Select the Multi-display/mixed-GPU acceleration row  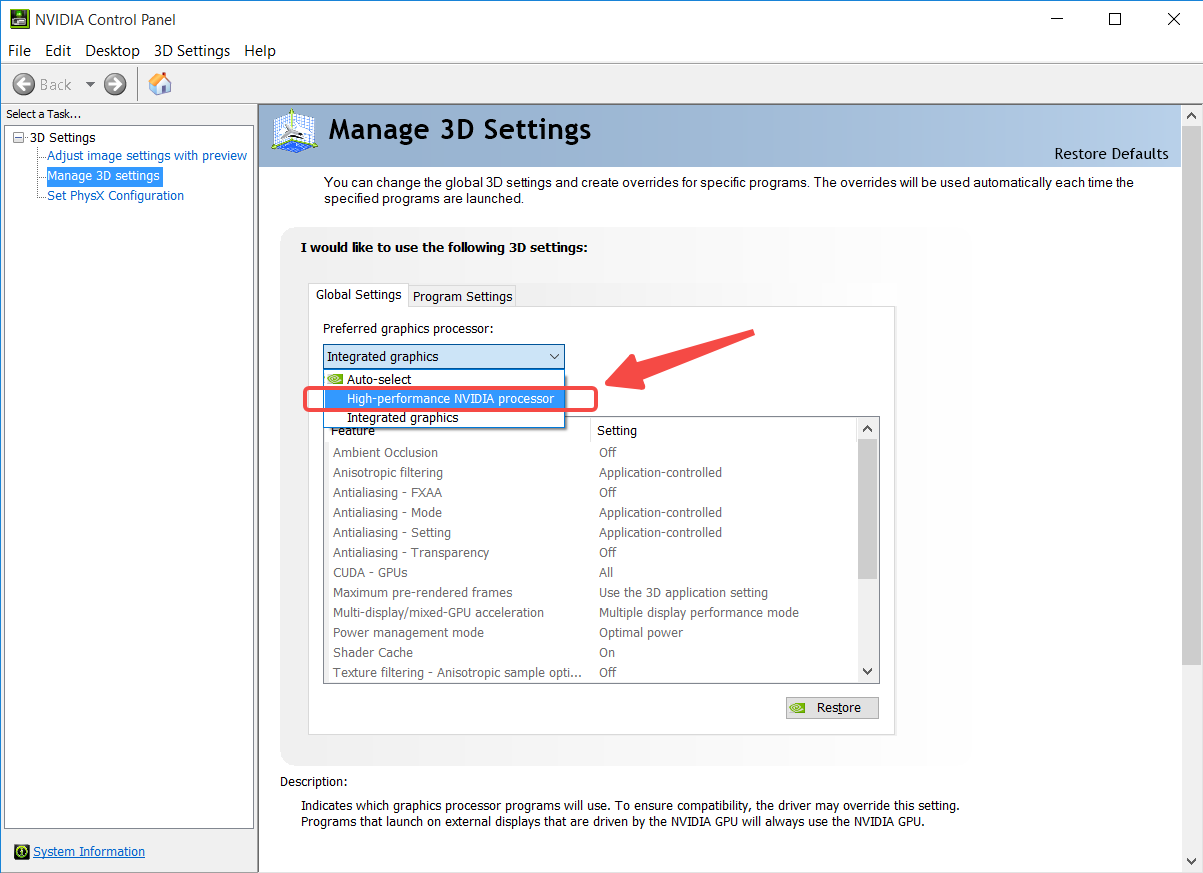tap(590, 613)
